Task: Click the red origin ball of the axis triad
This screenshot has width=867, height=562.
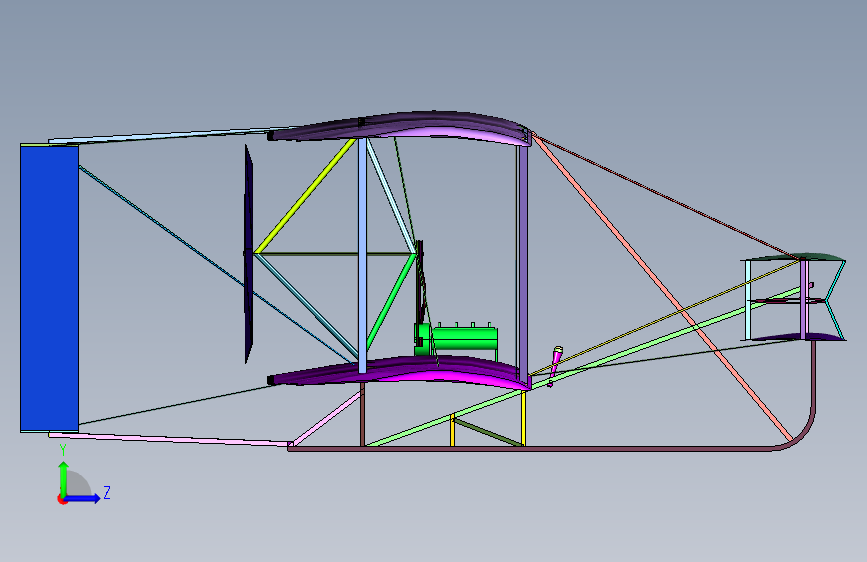Action: 62,499
